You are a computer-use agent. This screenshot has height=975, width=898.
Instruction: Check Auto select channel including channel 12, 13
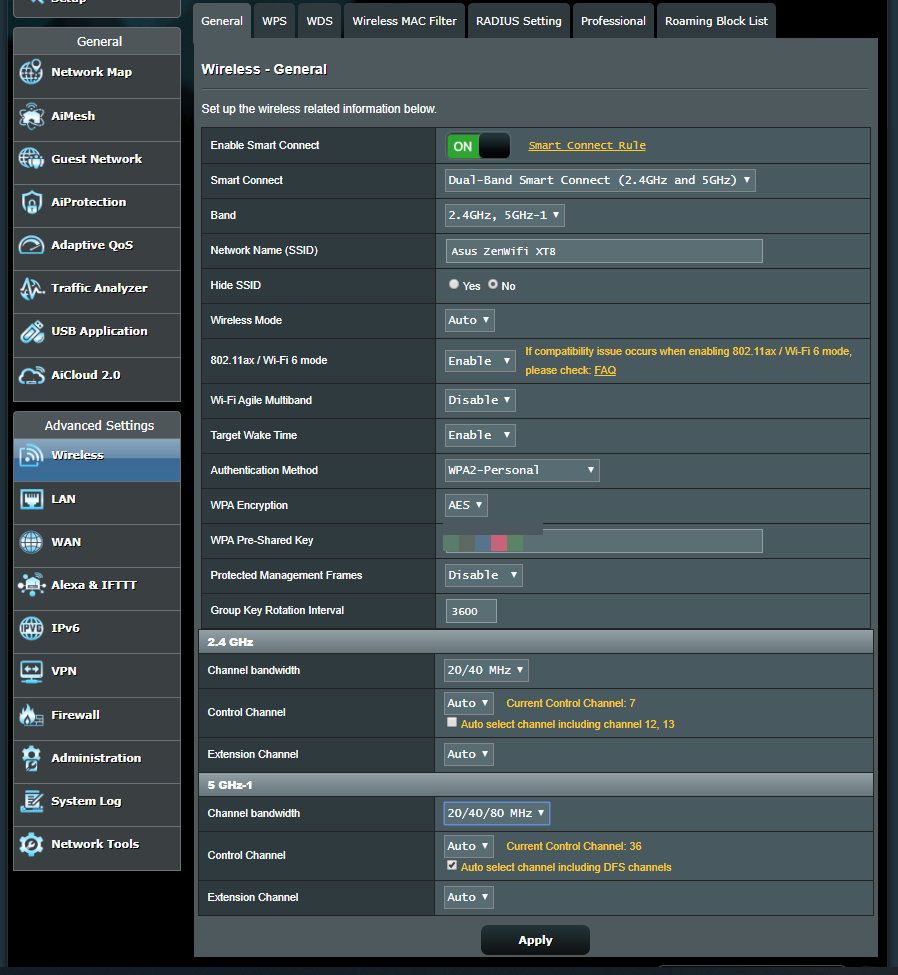pos(452,723)
